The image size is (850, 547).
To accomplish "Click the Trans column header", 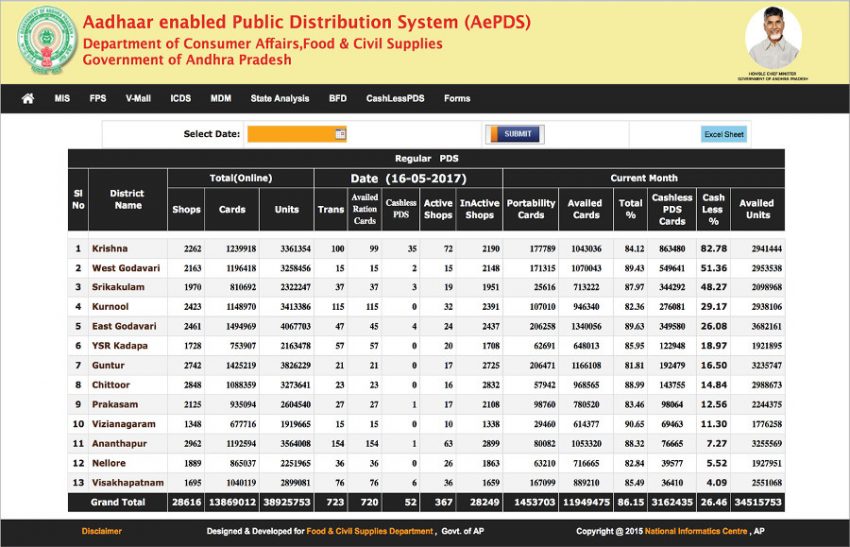I will click(x=331, y=209).
